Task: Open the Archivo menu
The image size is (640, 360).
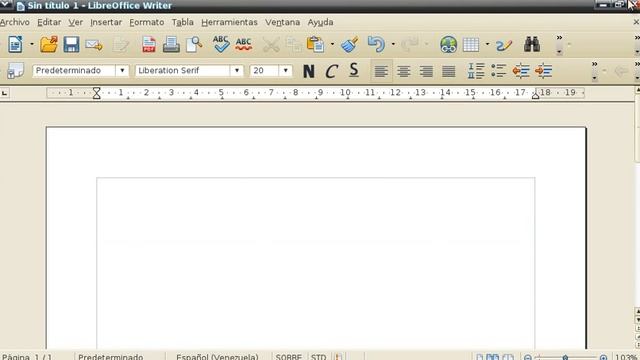Action: [15, 22]
